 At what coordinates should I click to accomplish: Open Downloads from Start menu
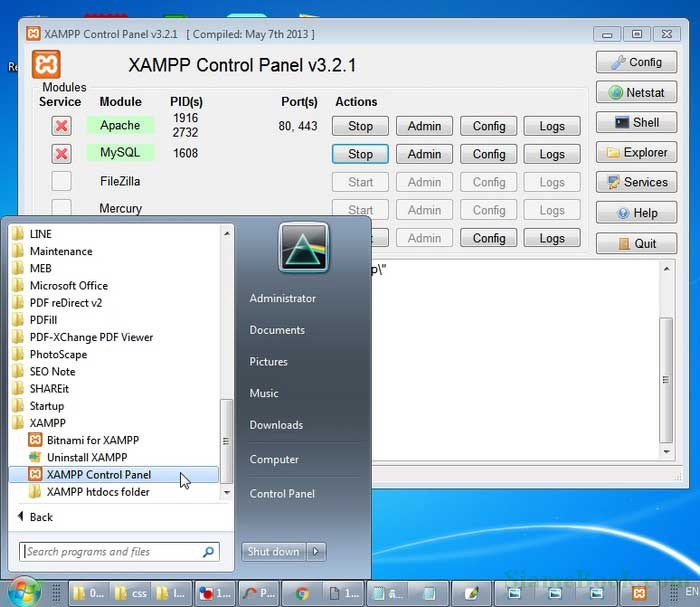coord(276,425)
